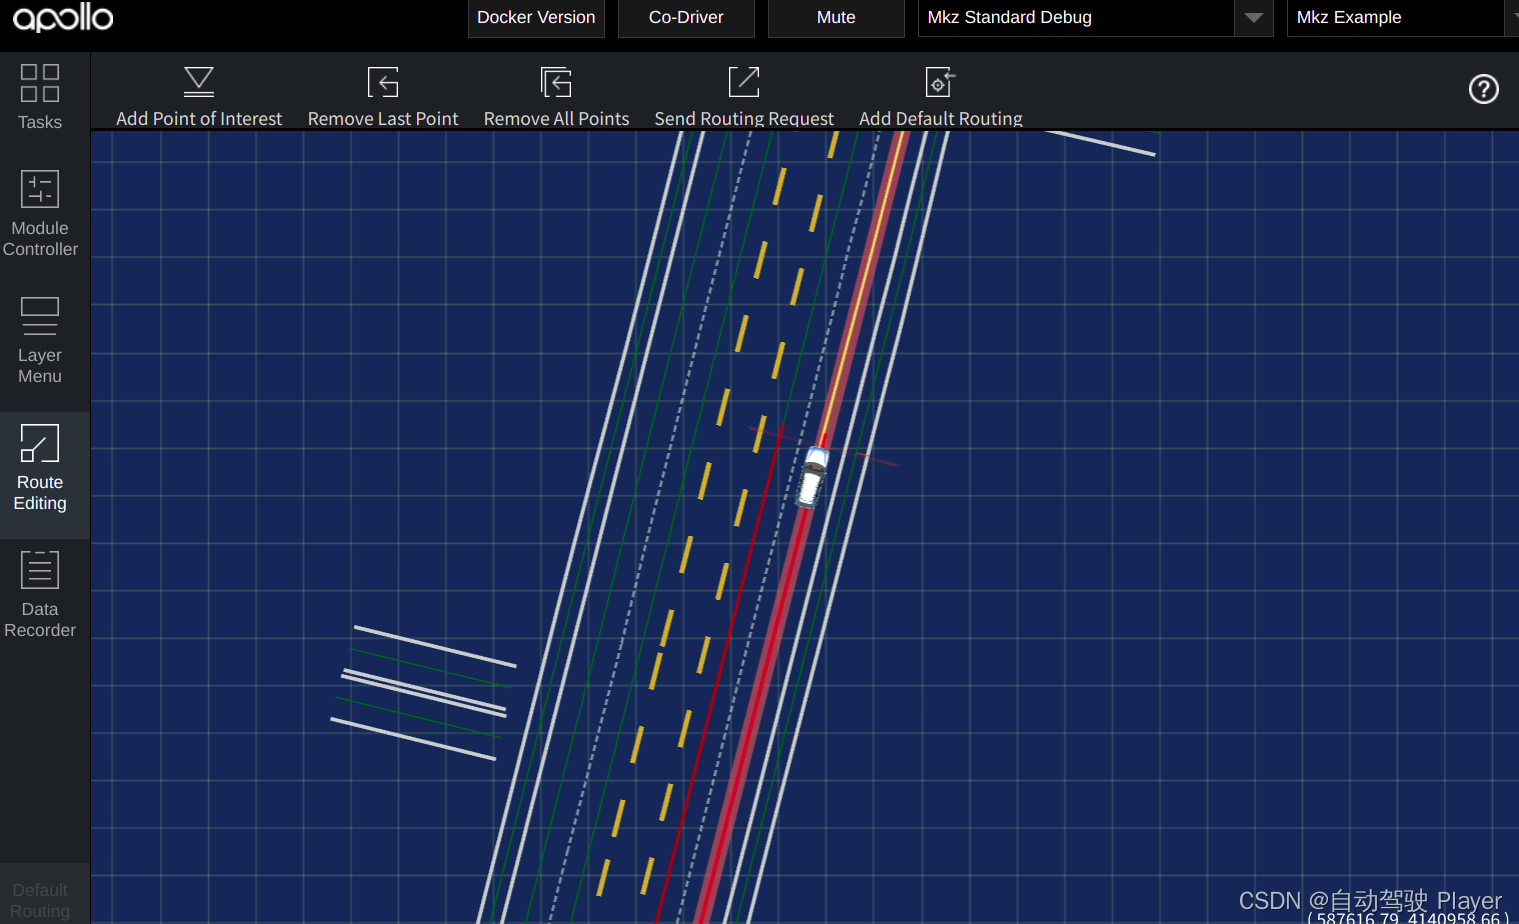This screenshot has height=924, width=1519.
Task: Open the help question mark icon
Action: (x=1483, y=89)
